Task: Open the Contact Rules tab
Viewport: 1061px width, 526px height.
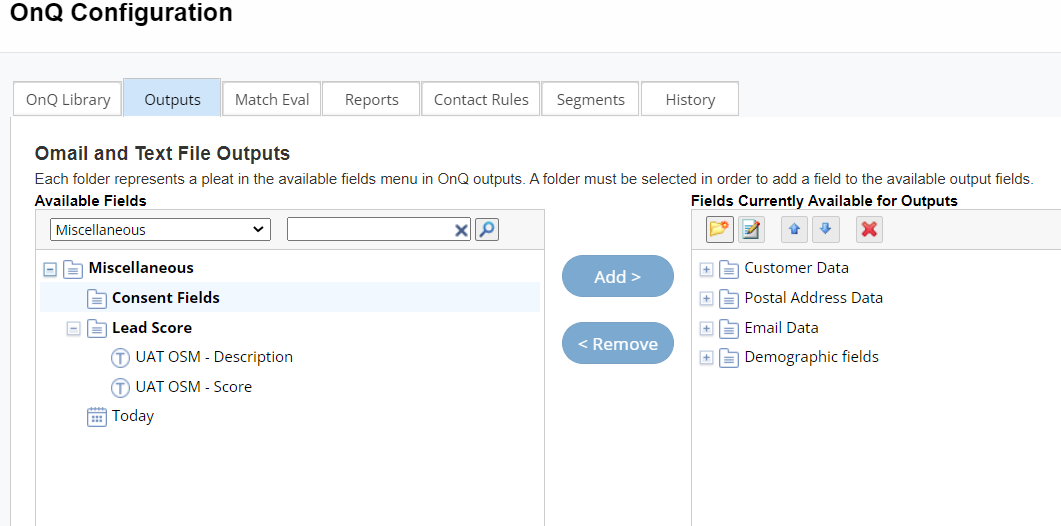Action: click(481, 99)
